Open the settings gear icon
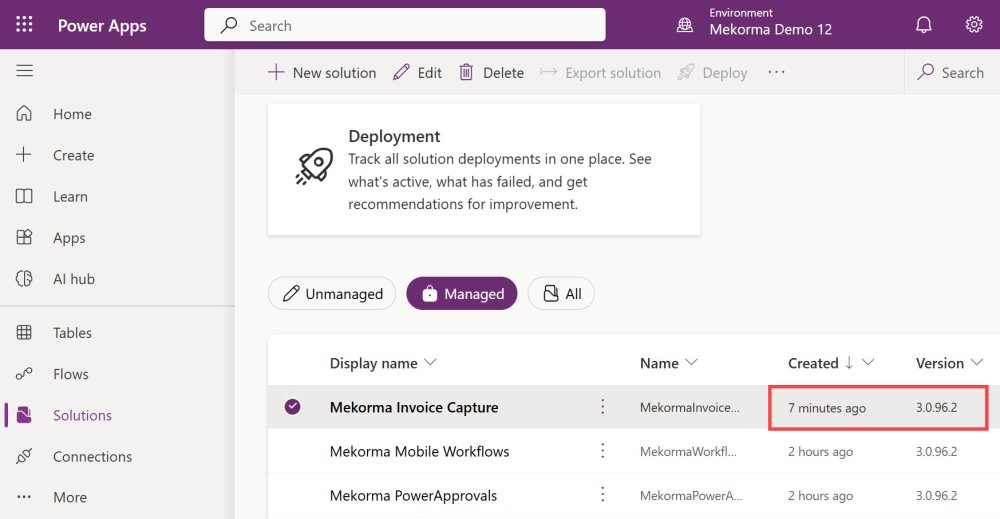 pos(973,25)
